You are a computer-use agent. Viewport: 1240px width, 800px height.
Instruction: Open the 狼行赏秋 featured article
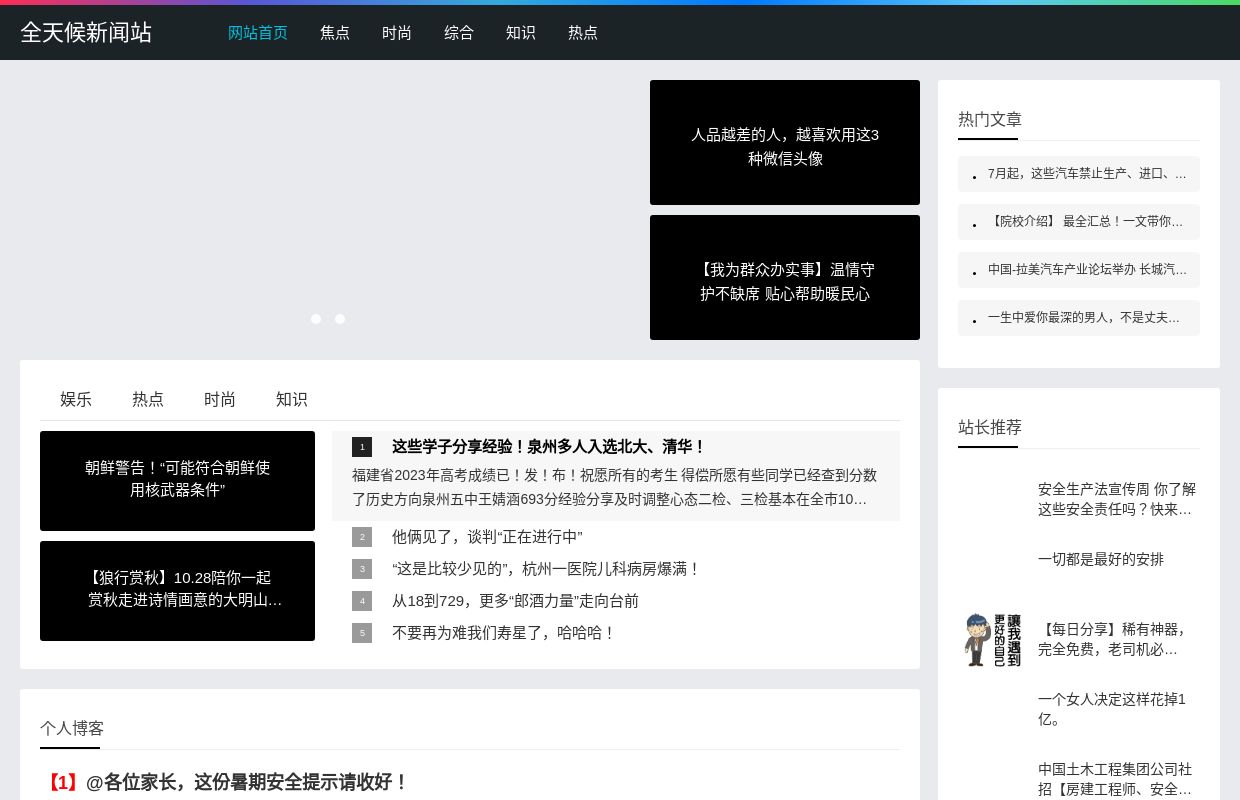tap(177, 590)
